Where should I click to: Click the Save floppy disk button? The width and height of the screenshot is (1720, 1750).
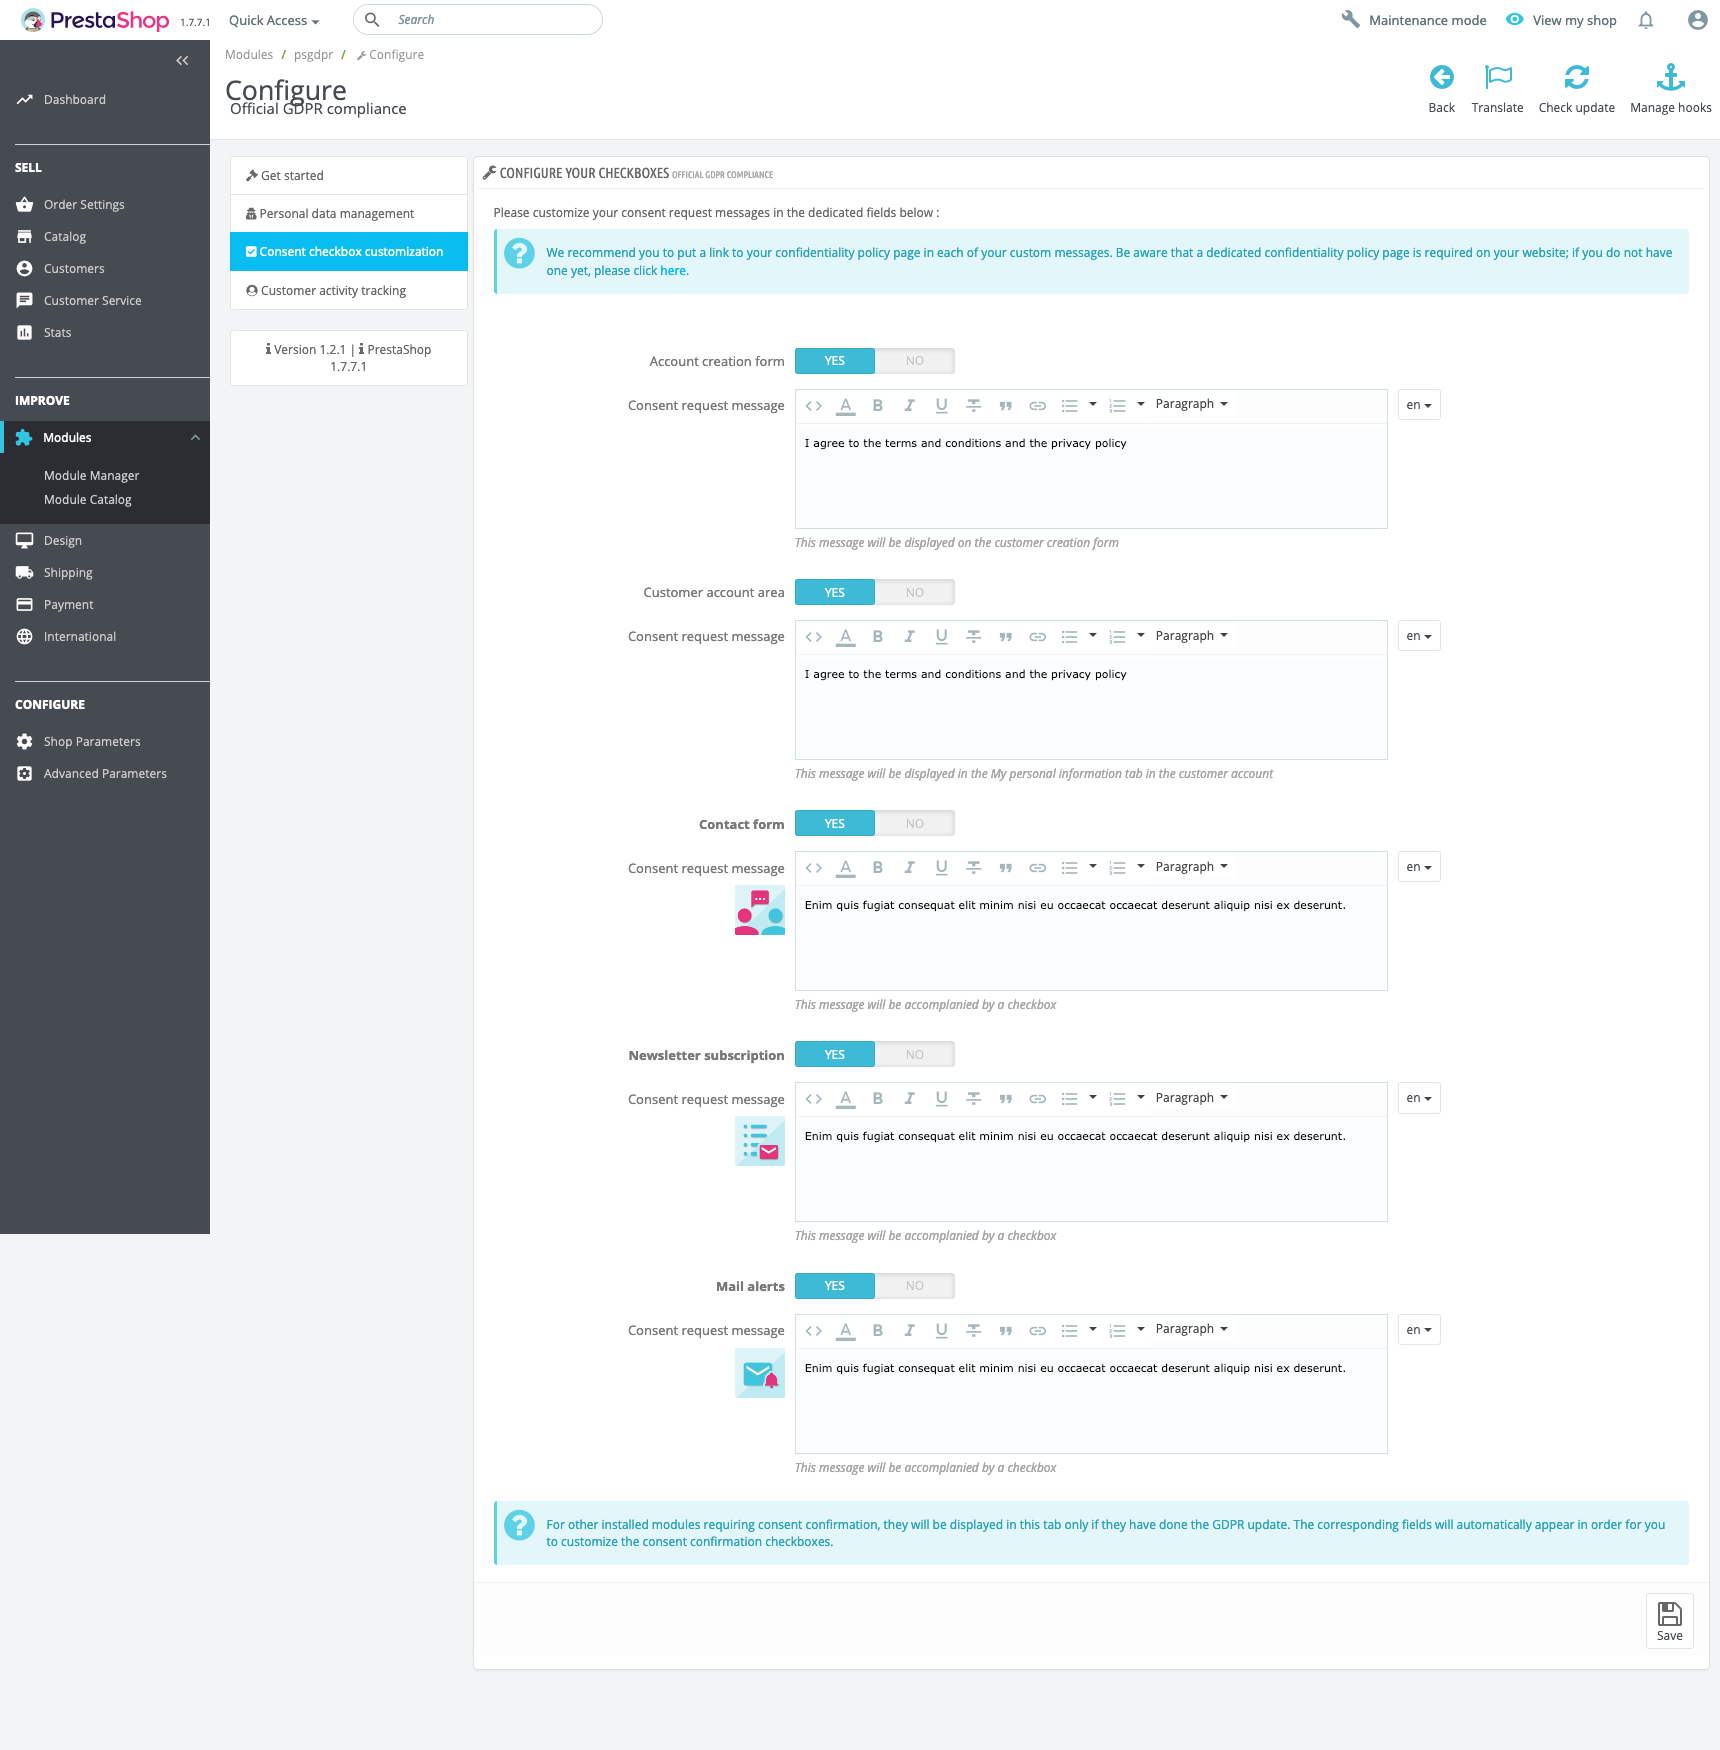click(1669, 1621)
